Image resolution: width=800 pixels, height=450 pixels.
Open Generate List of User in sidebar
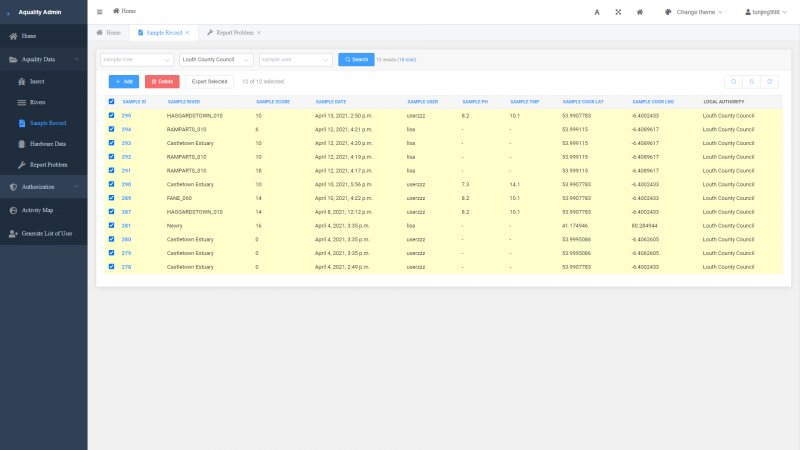(44, 234)
